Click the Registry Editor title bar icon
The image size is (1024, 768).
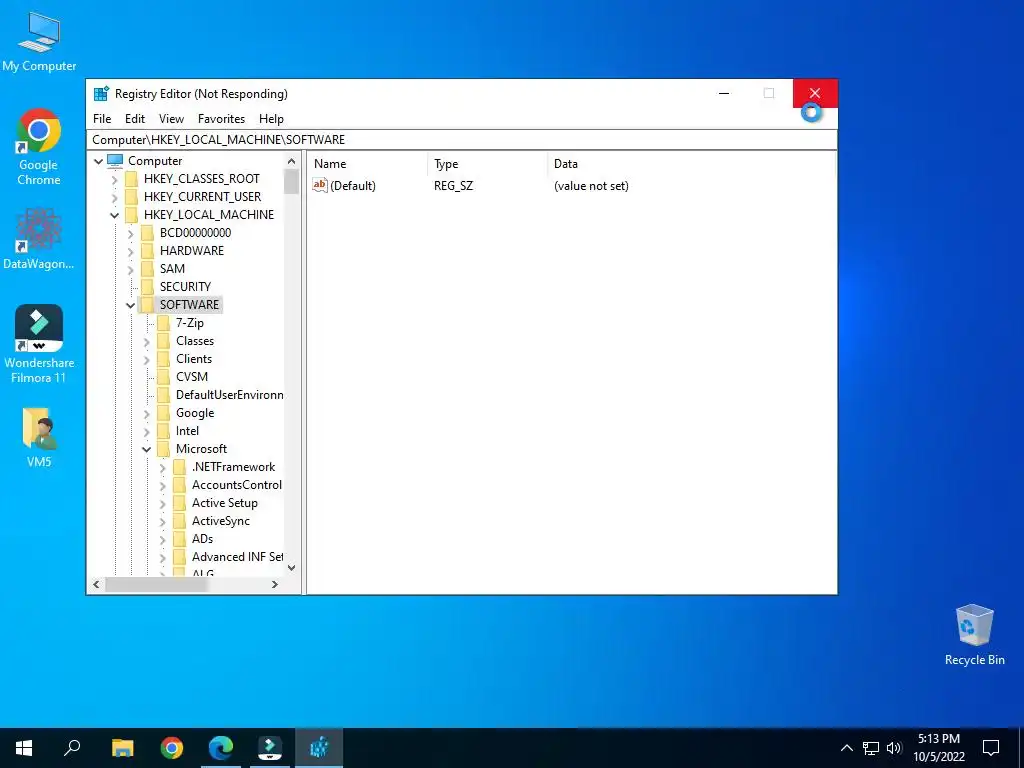click(101, 93)
